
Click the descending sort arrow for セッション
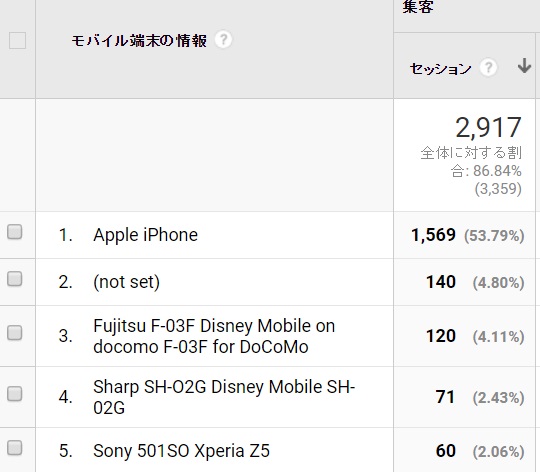point(524,65)
